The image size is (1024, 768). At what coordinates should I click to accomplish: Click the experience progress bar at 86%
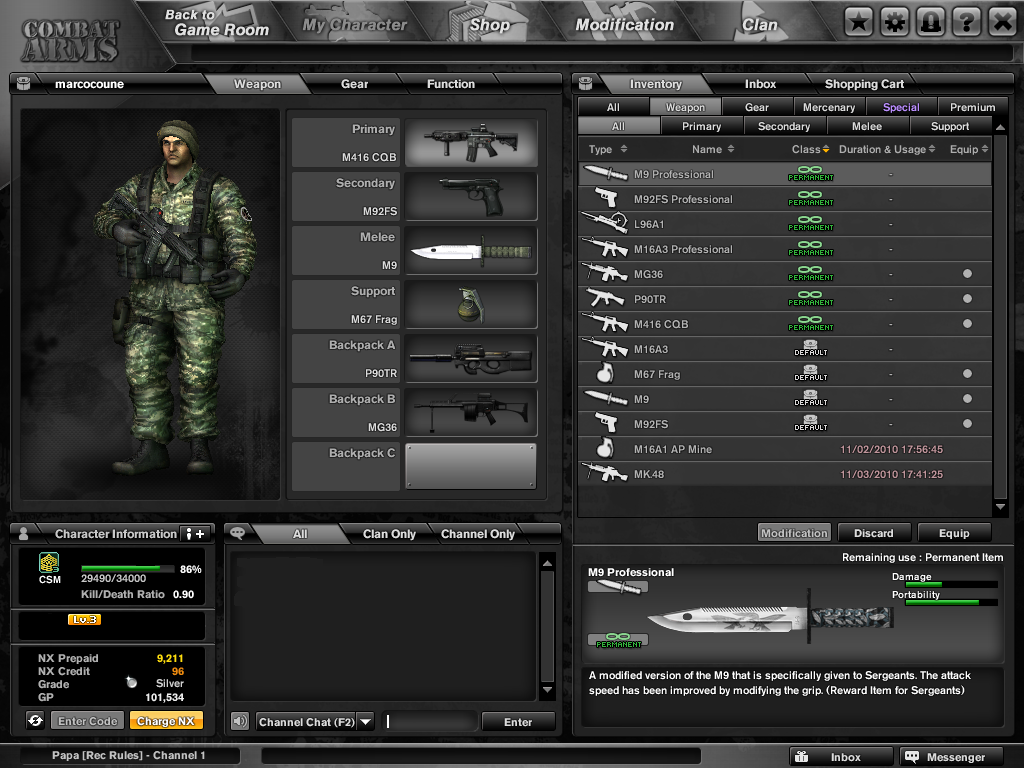[127, 568]
